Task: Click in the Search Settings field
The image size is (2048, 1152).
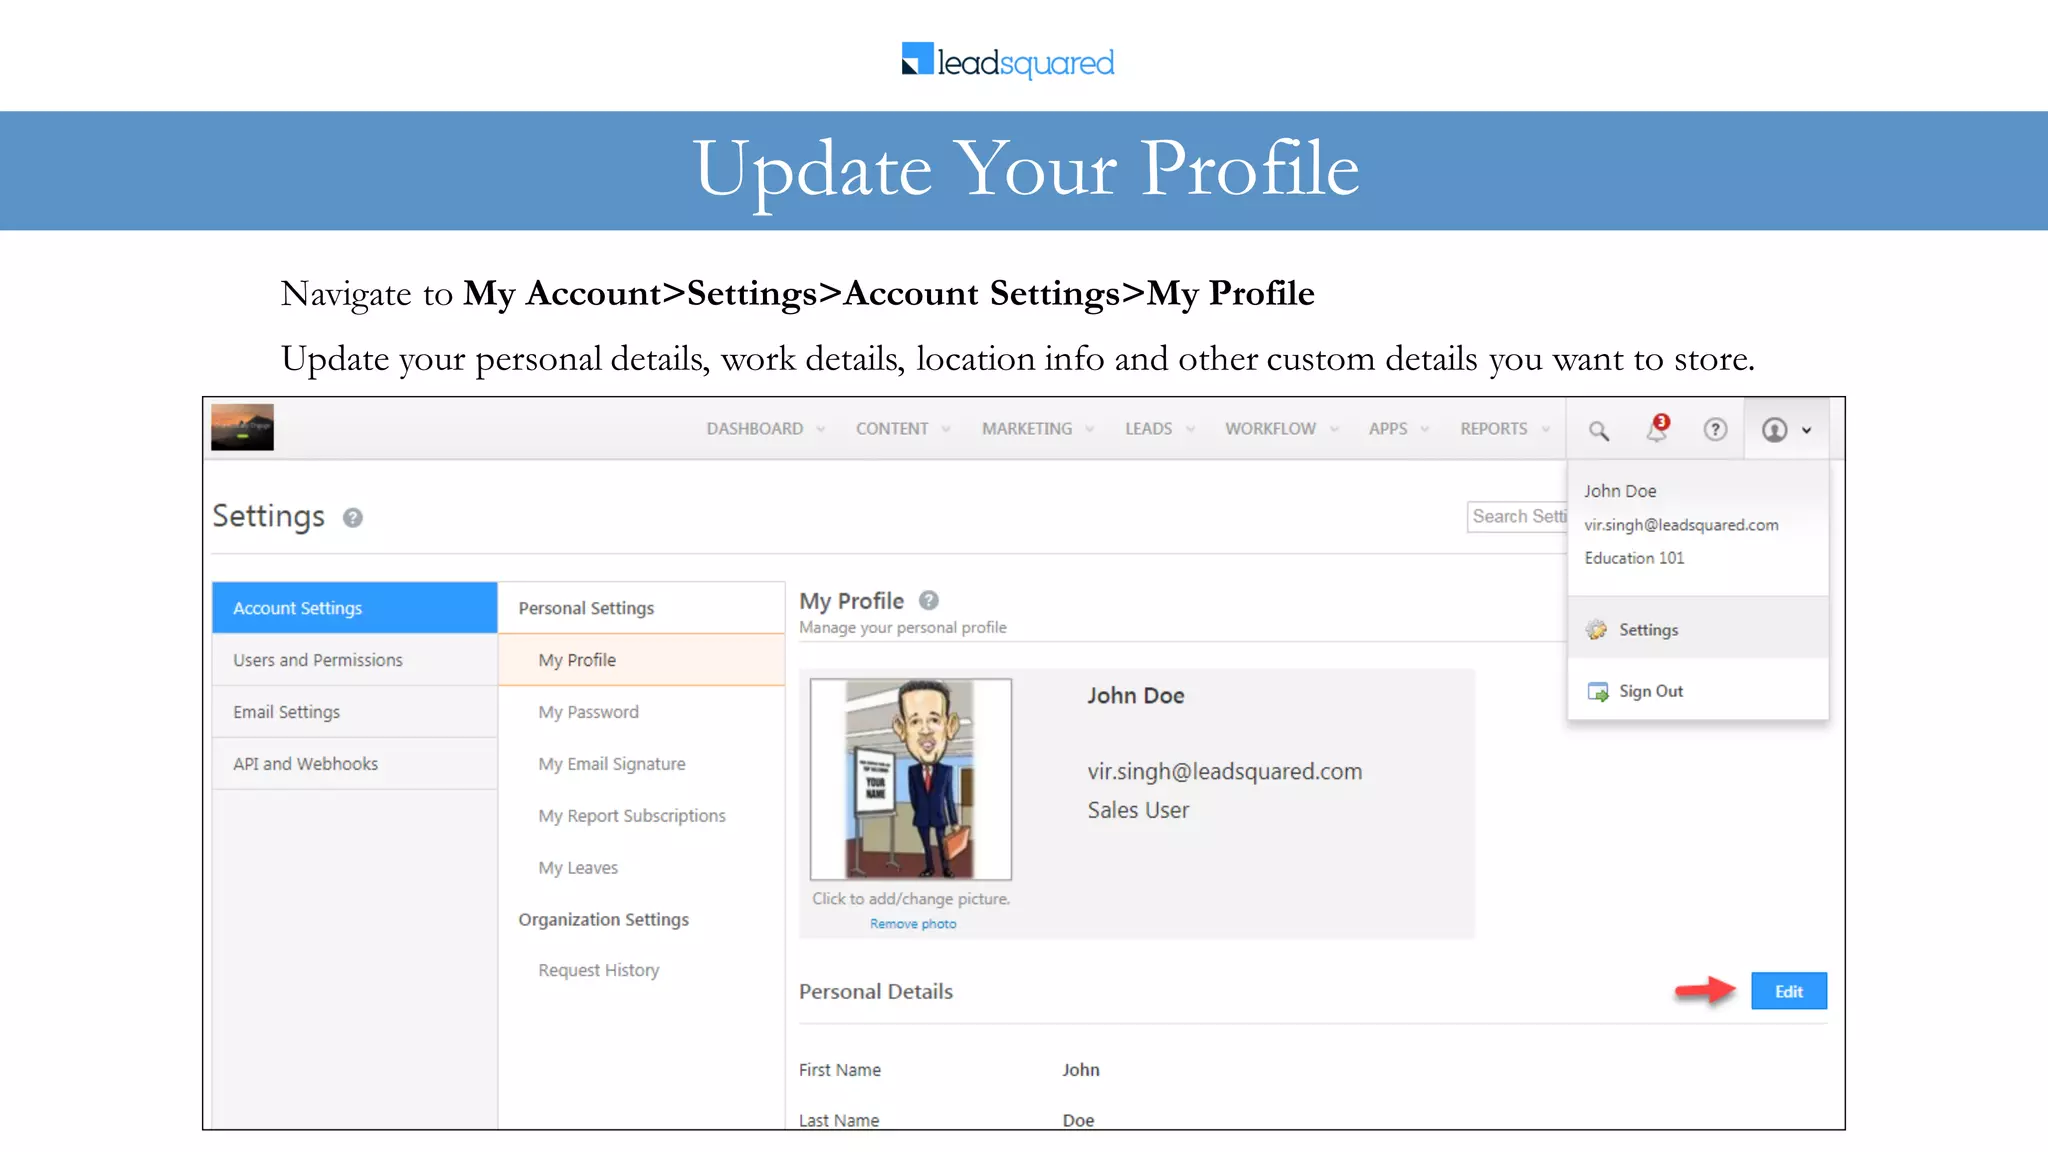Action: [1517, 517]
